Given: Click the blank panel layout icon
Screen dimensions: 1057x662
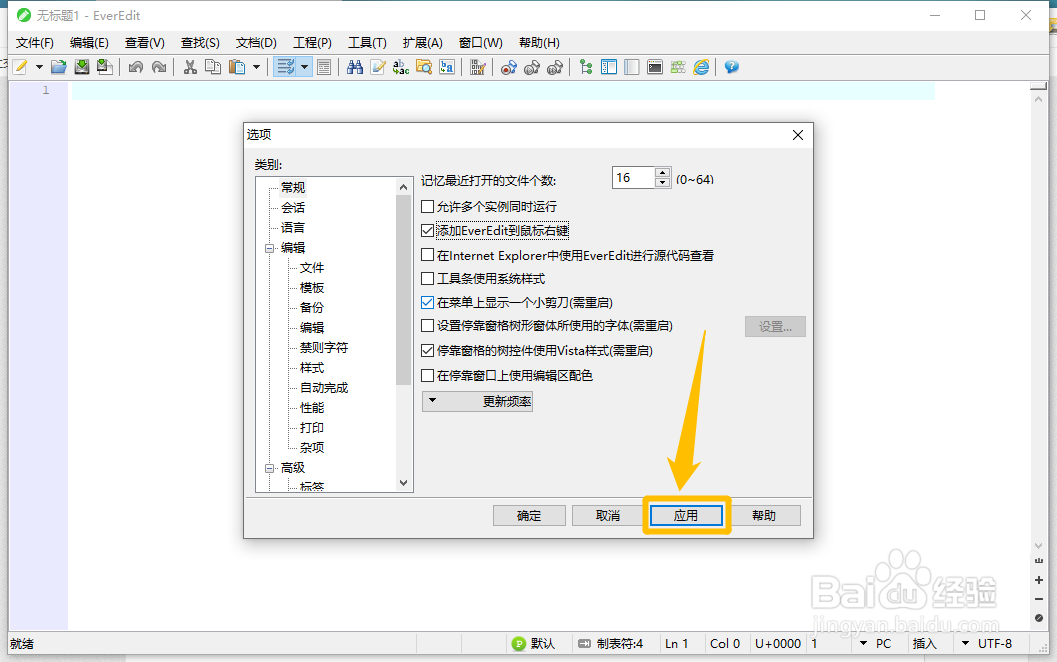Looking at the screenshot, I should coord(632,67).
